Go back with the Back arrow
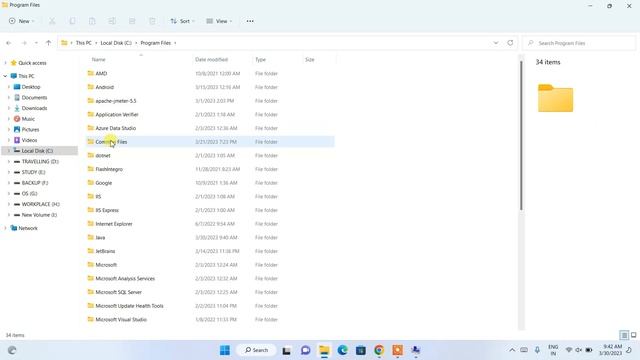Viewport: 640px width, 360px height. pyautogui.click(x=9, y=43)
